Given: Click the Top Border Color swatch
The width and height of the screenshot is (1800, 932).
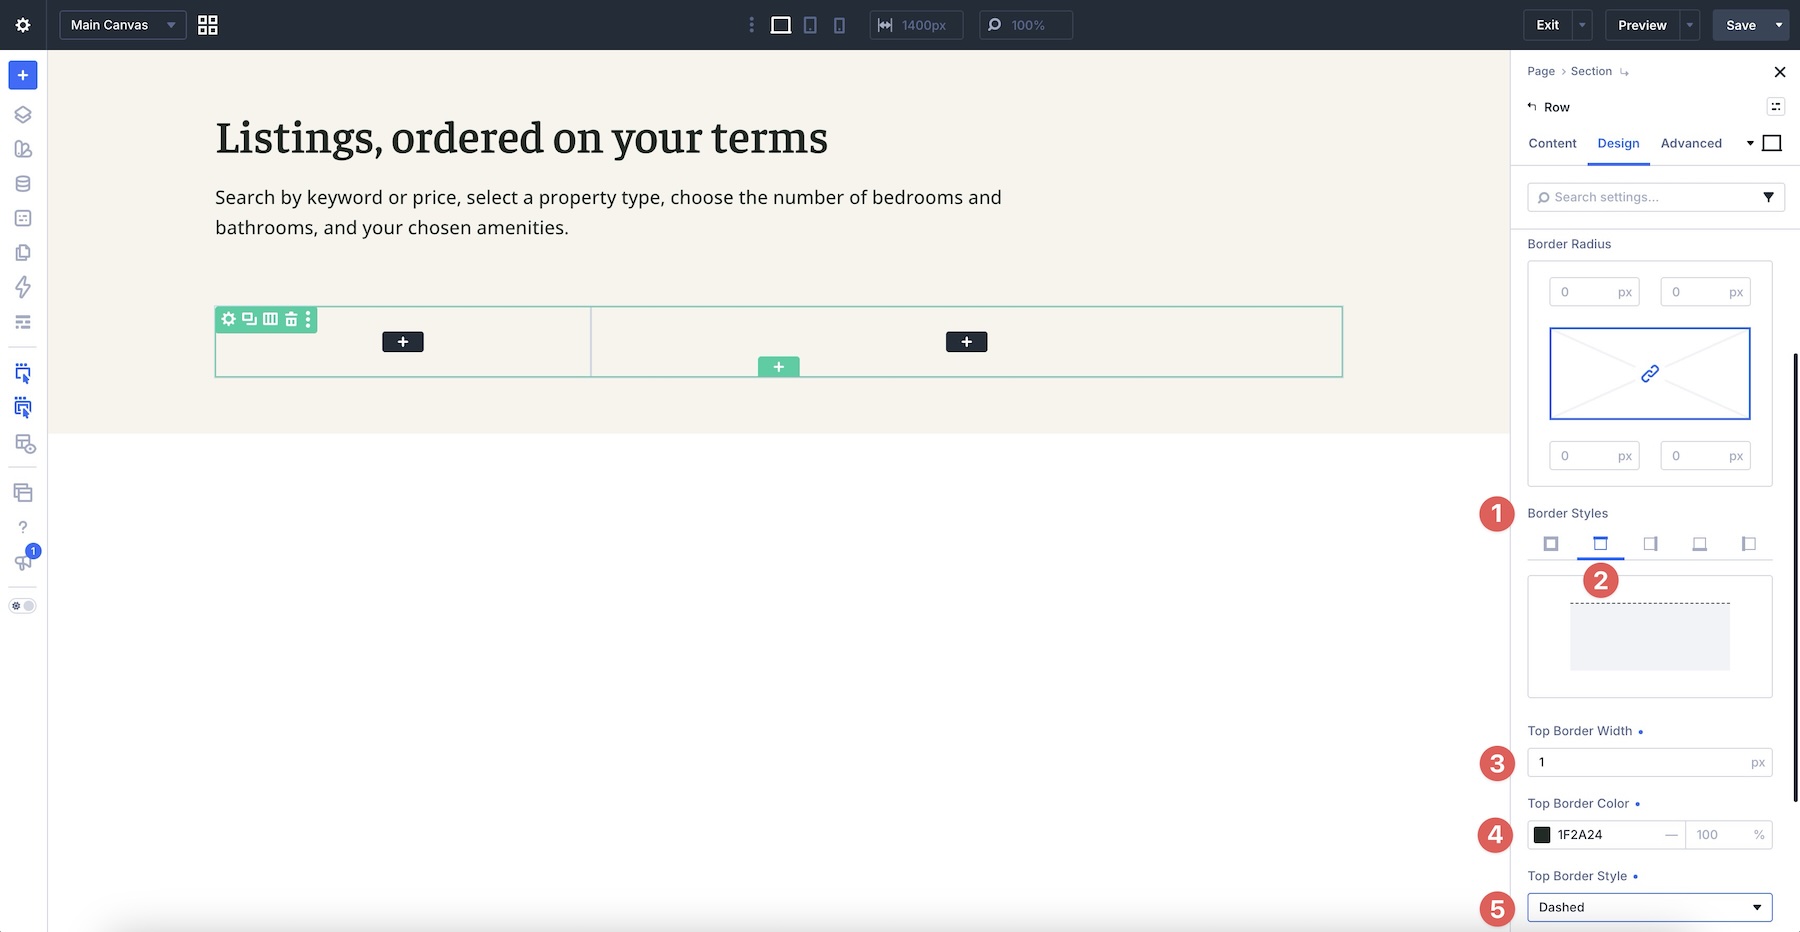Looking at the screenshot, I should (x=1542, y=835).
